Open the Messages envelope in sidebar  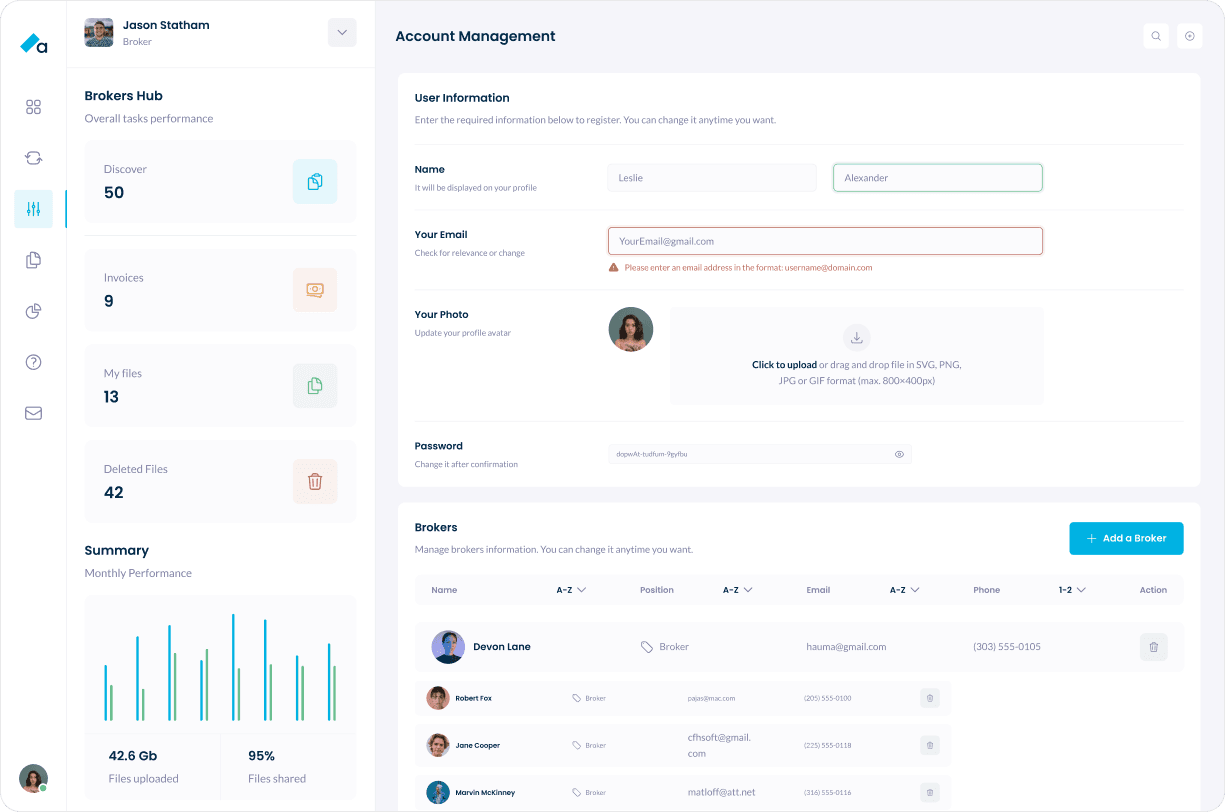[33, 413]
